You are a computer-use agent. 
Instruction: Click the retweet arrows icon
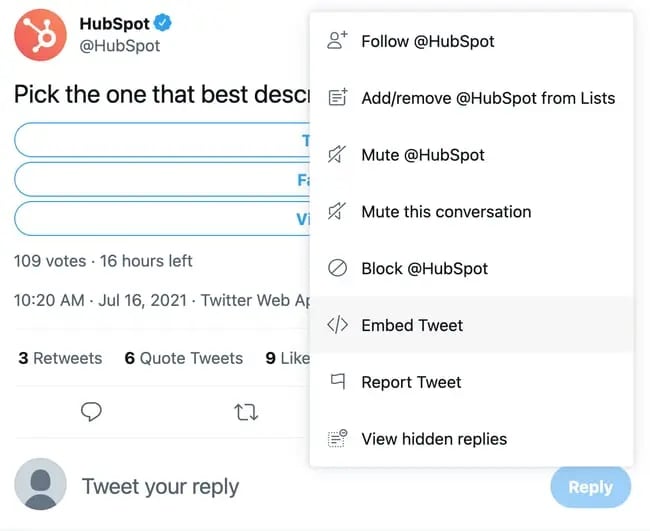(246, 411)
